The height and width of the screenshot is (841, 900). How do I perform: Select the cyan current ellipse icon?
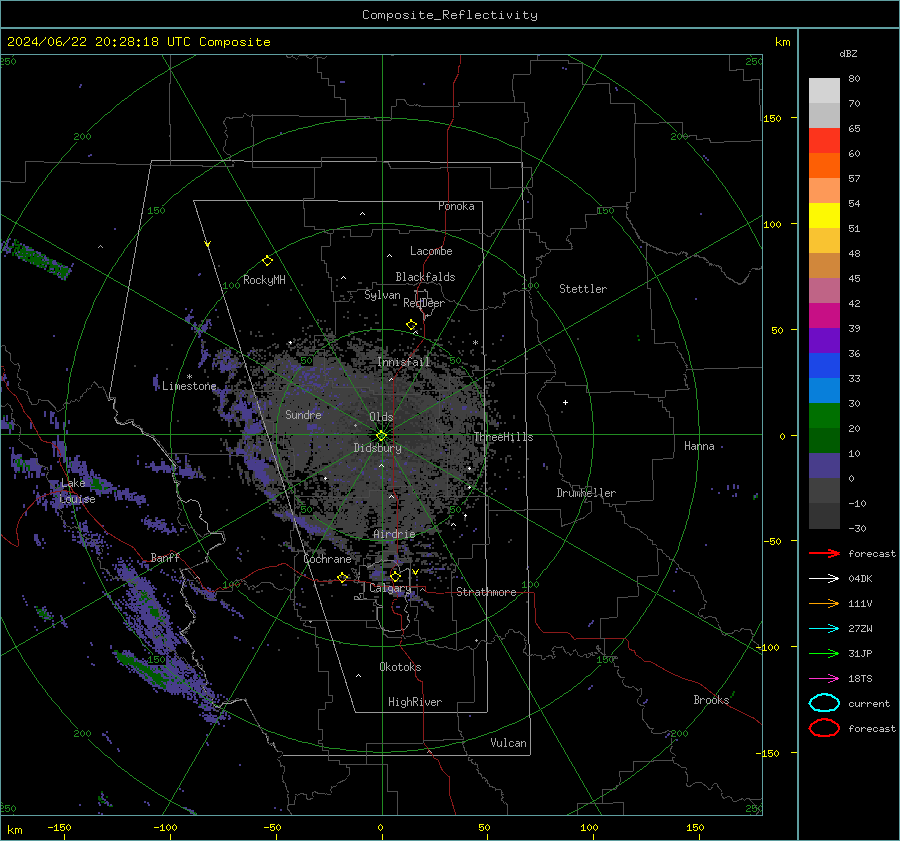point(824,703)
